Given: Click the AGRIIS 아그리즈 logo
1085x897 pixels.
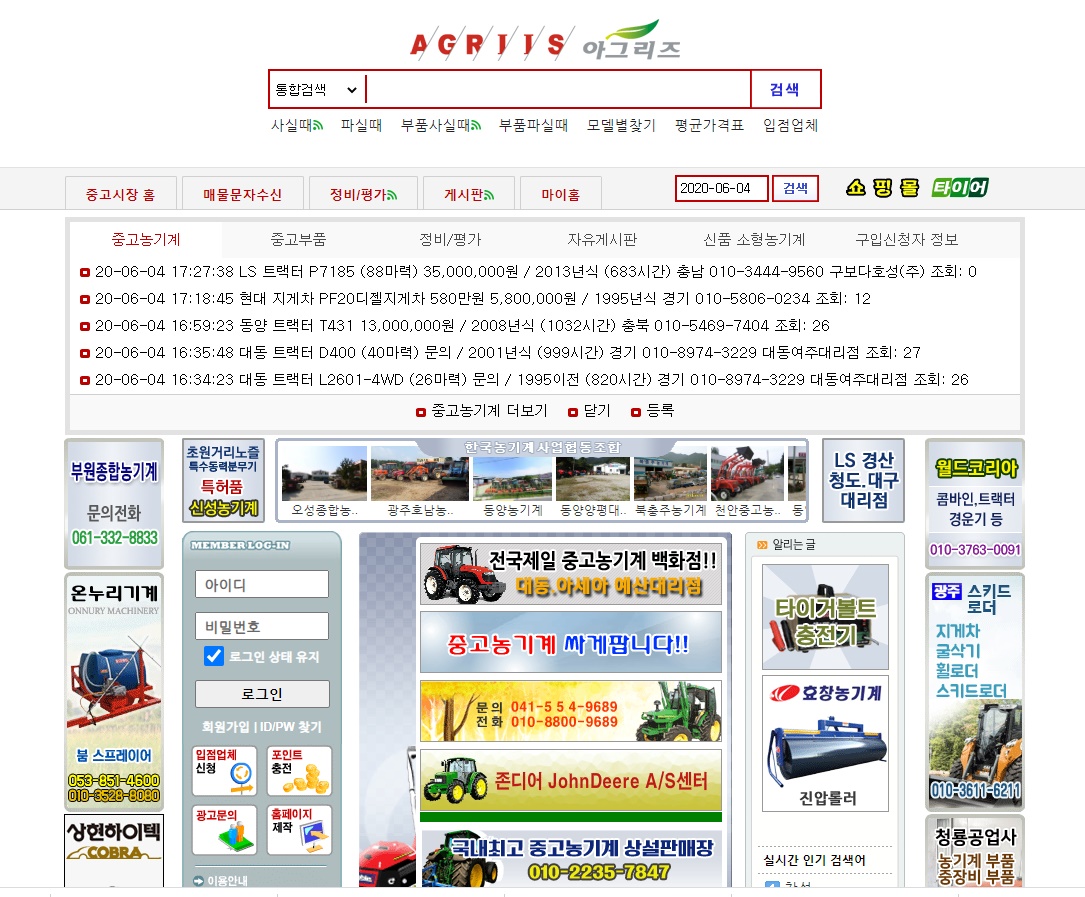Looking at the screenshot, I should click(x=545, y=41).
